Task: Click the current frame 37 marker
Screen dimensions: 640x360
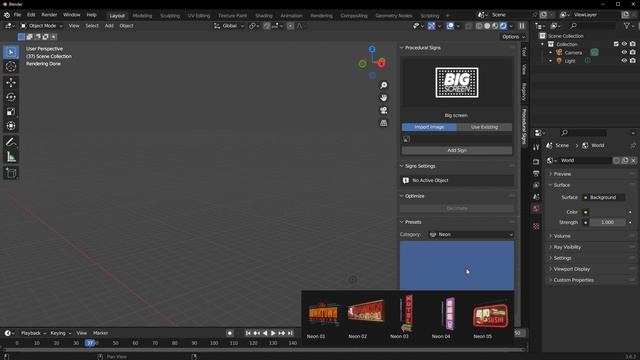Action: (x=91, y=343)
